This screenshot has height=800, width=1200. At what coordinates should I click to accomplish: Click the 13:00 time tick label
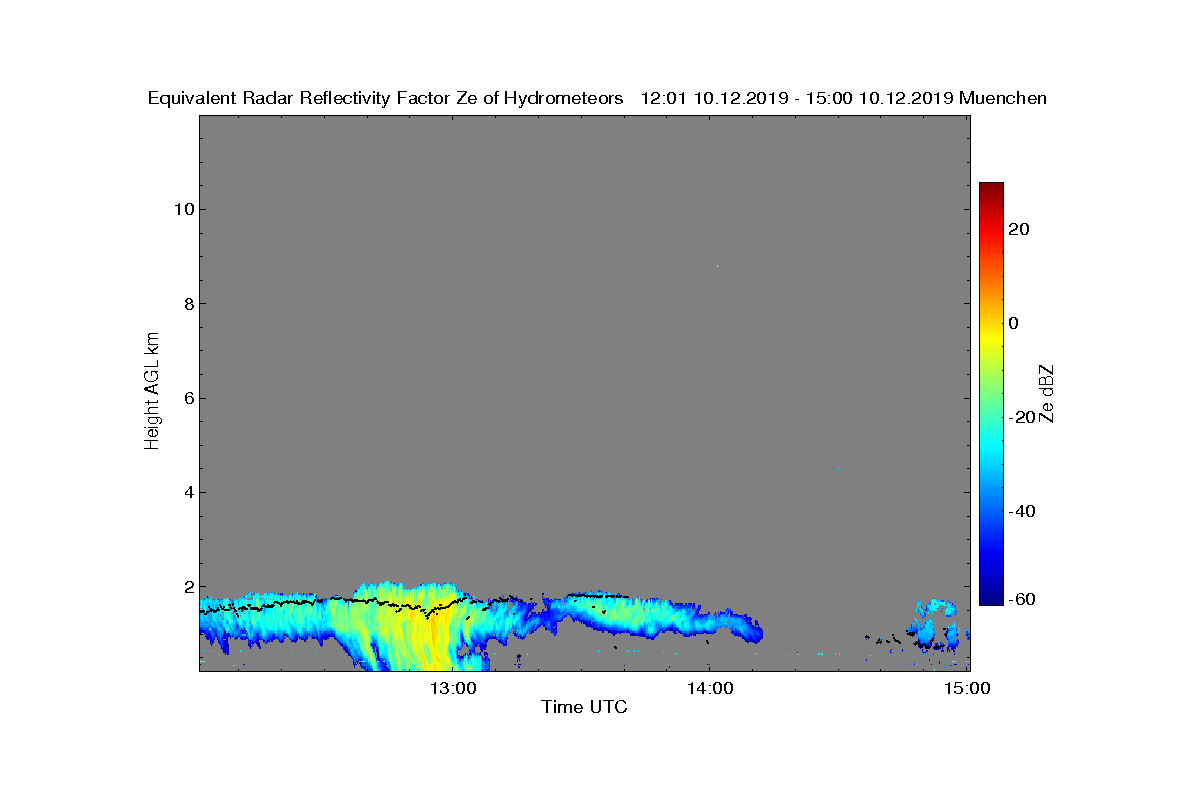click(453, 688)
